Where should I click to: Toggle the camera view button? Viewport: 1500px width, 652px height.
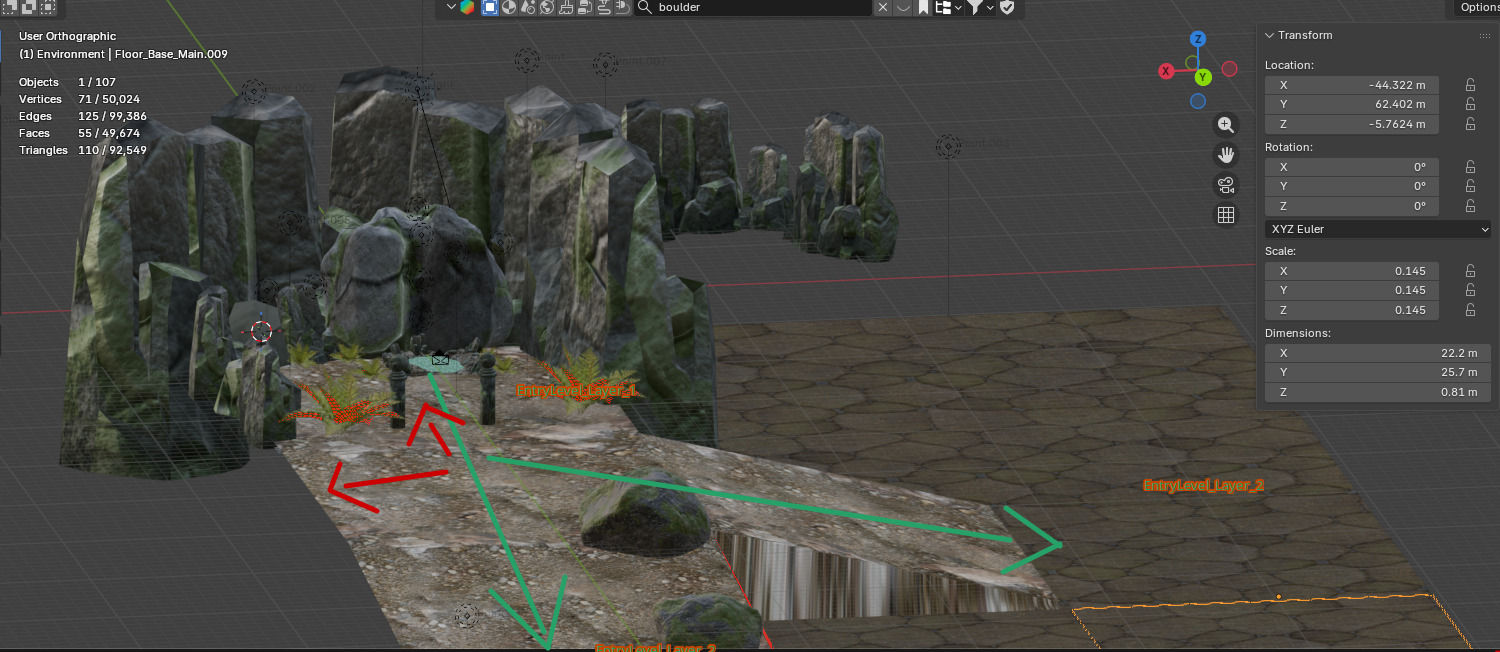coord(1226,185)
